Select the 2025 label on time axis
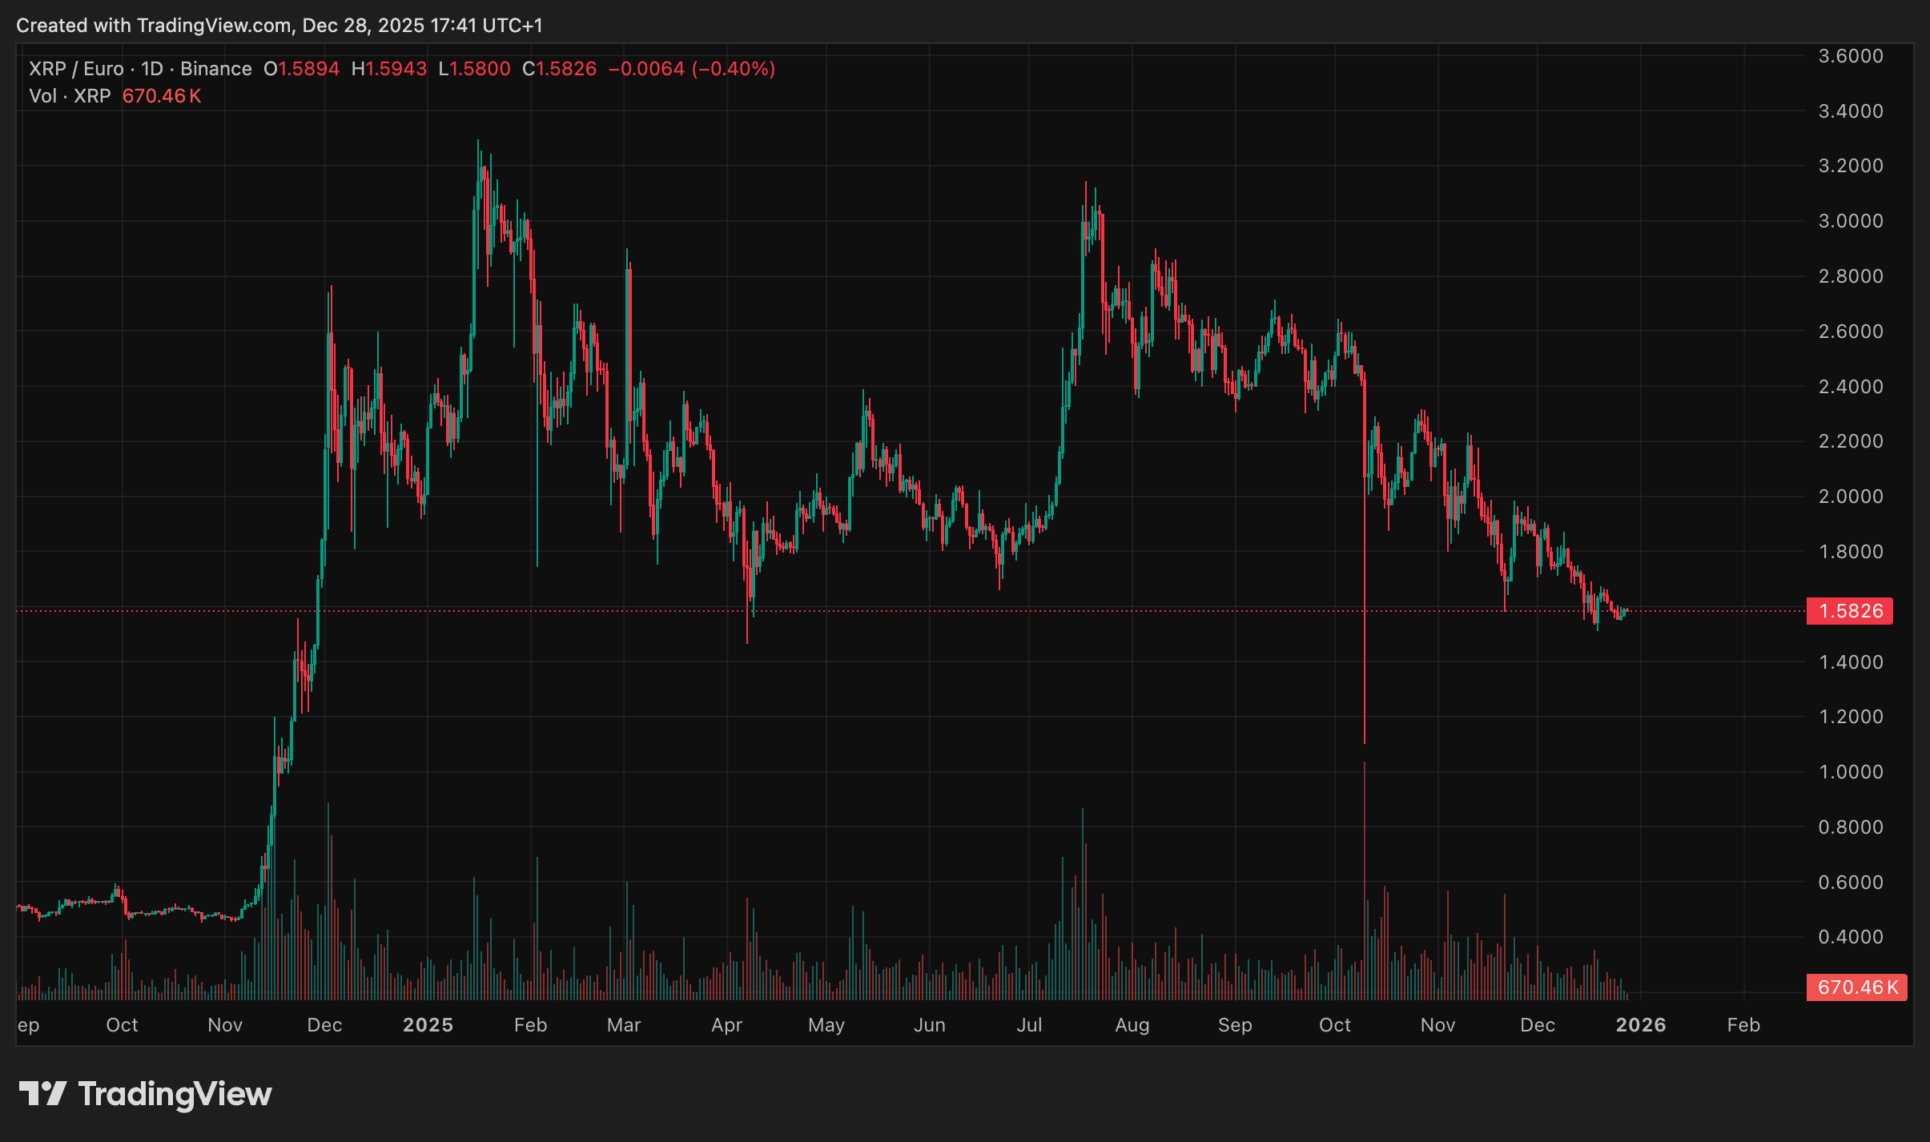Viewport: 1930px width, 1142px height. point(427,1025)
